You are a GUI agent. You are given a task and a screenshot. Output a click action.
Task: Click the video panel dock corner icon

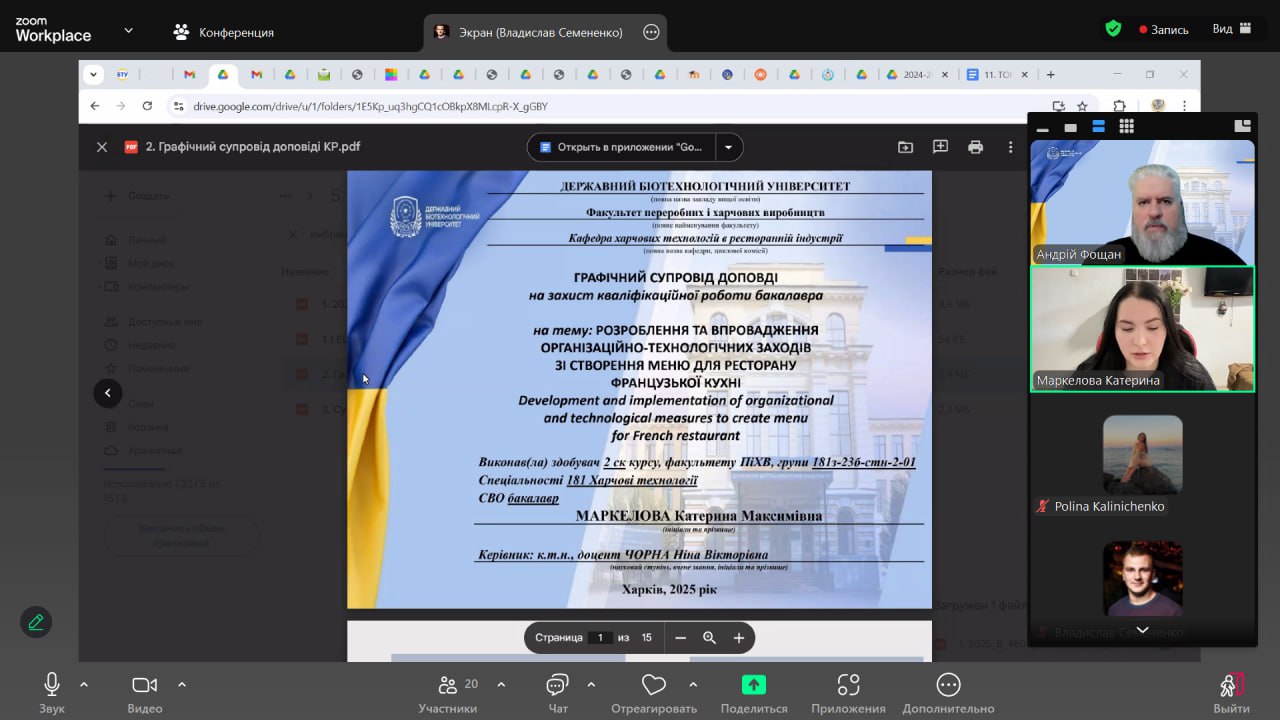pos(1243,126)
